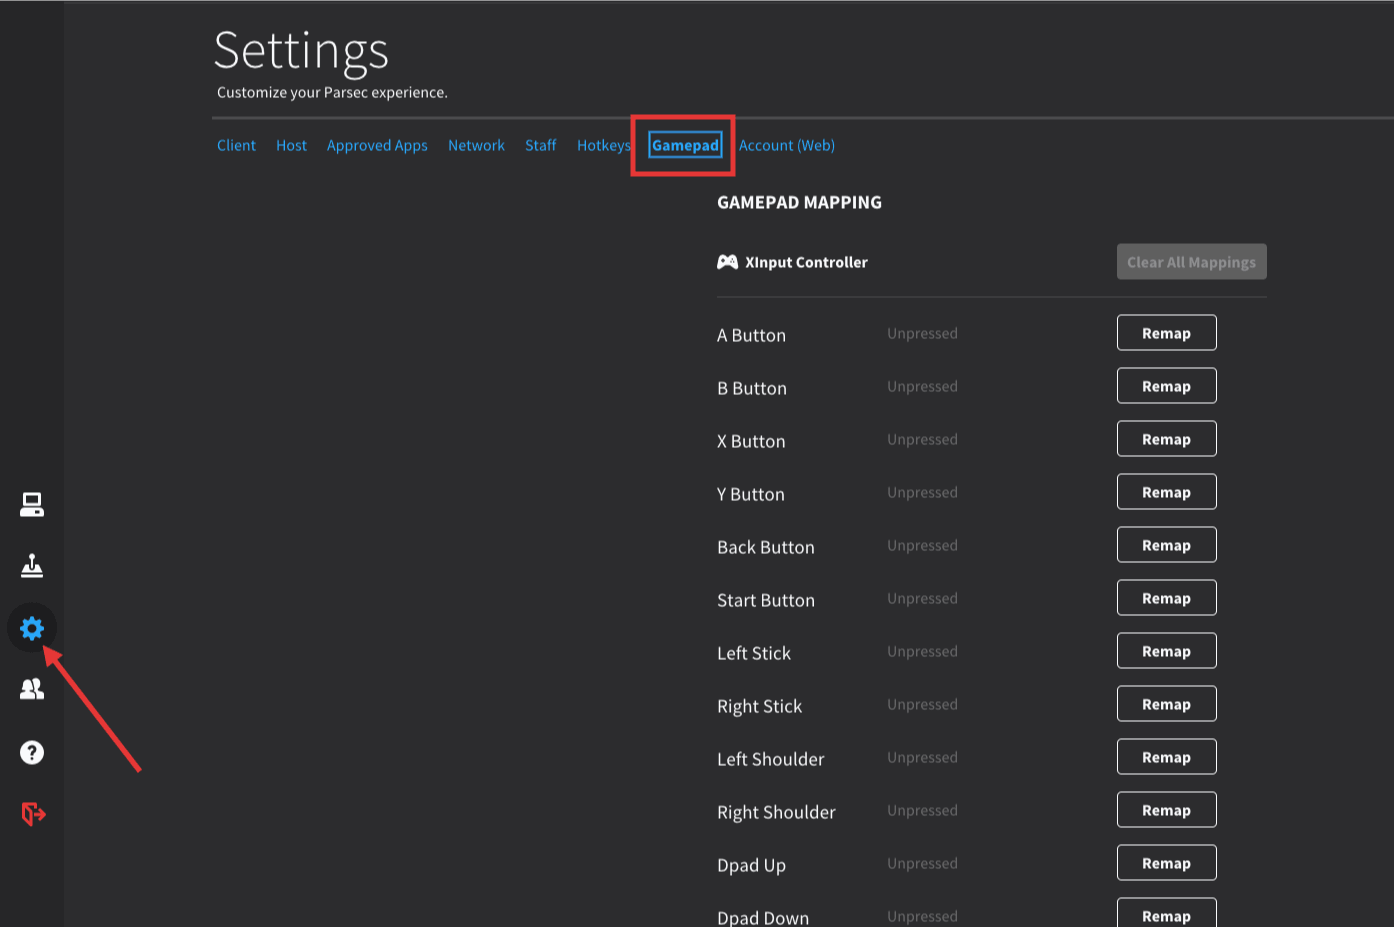This screenshot has width=1394, height=927.
Task: Remap the Dpad Up input
Action: (1166, 863)
